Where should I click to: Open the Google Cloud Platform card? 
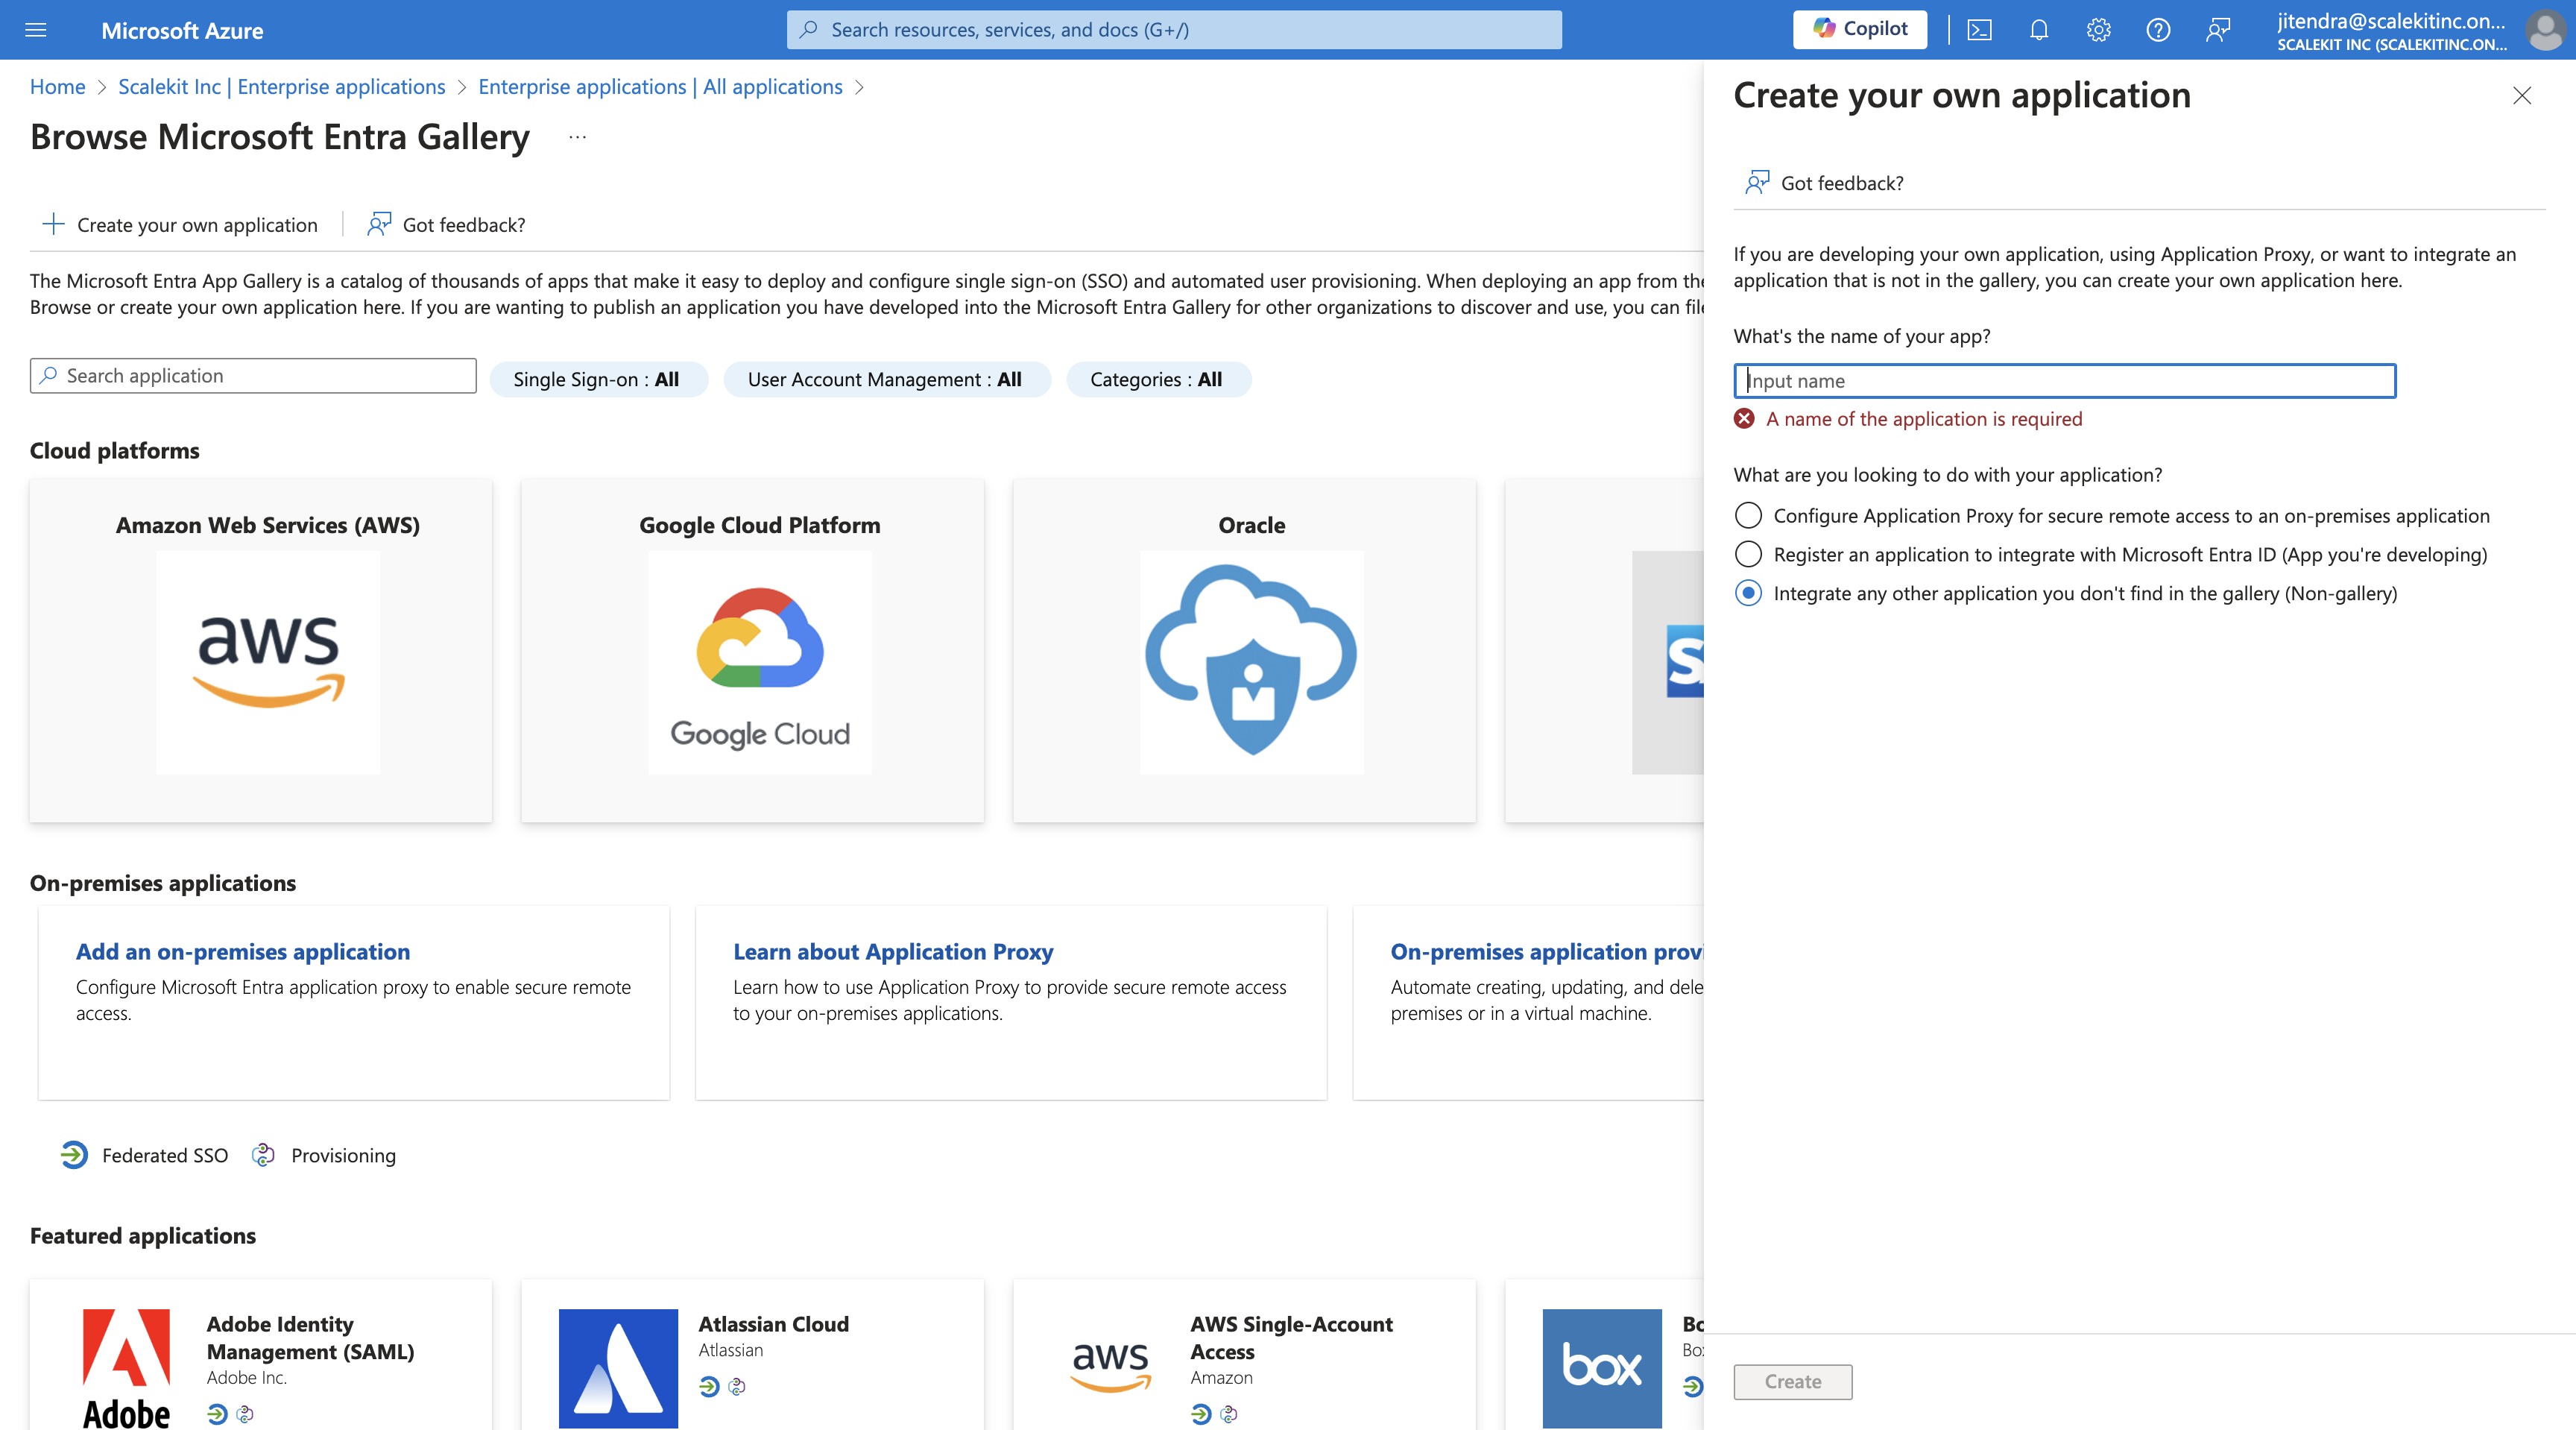click(753, 650)
